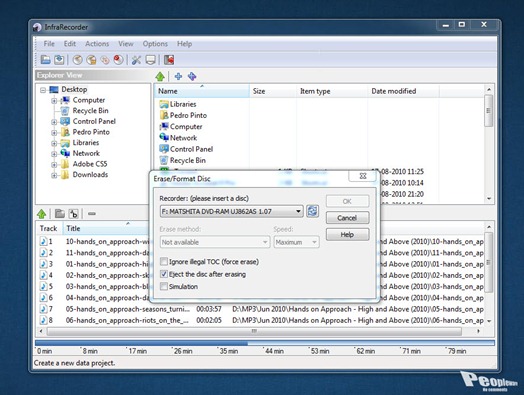
Task: Expand the Computer tree node
Action: point(54,101)
